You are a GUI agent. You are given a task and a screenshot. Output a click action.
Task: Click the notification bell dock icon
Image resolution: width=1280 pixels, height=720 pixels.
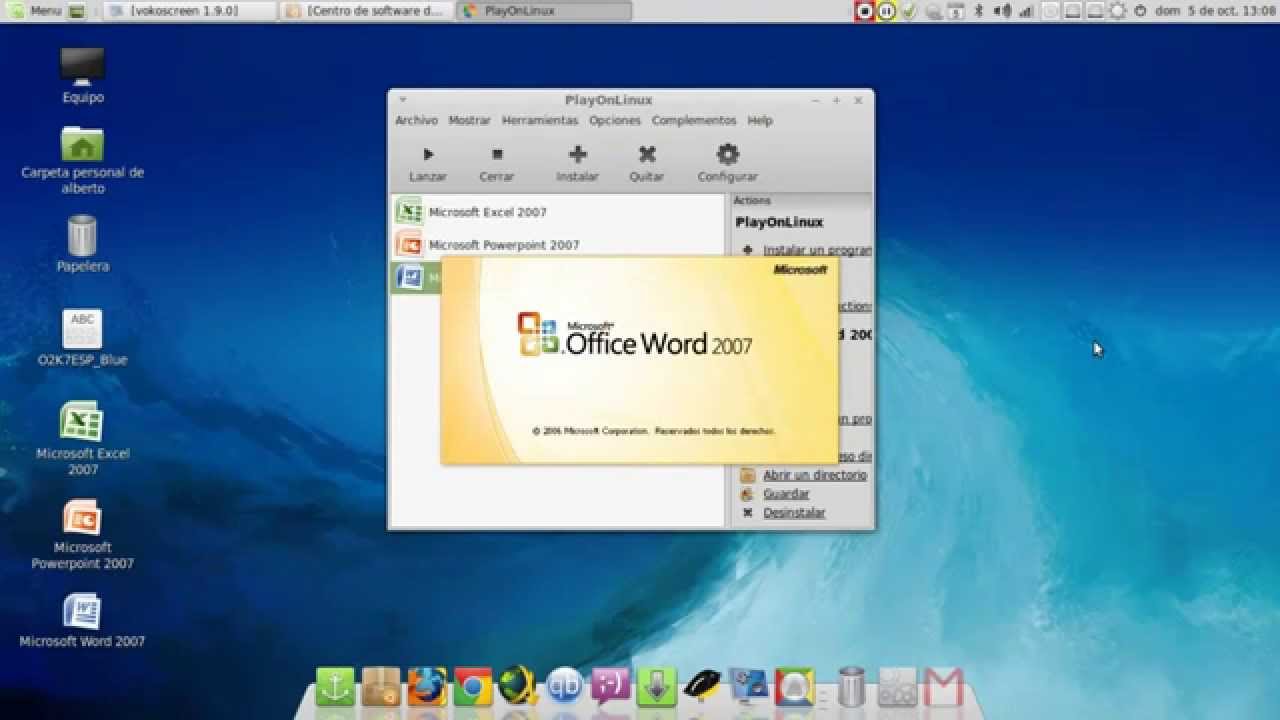794,687
